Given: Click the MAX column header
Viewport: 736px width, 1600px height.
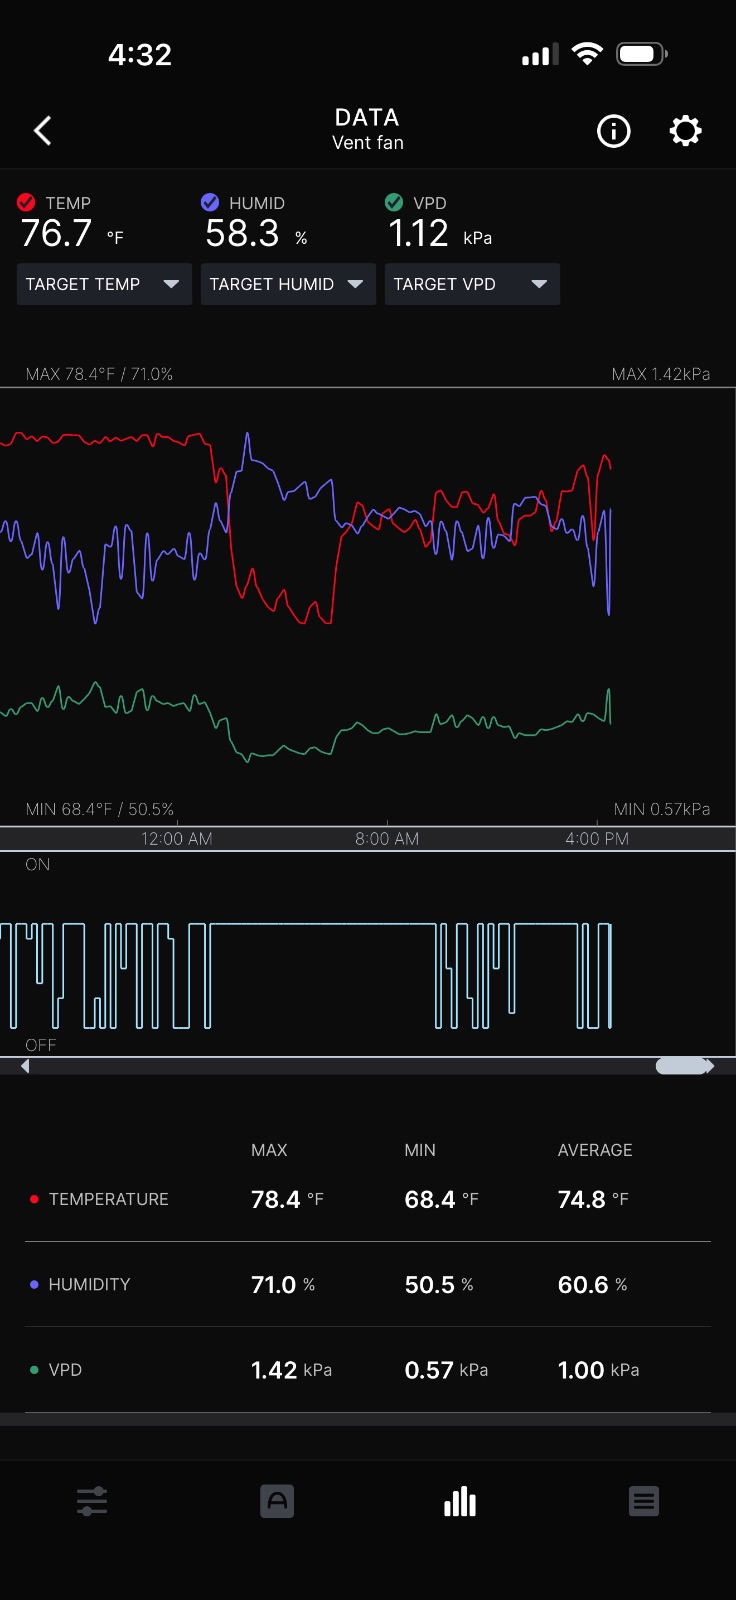Looking at the screenshot, I should (269, 1150).
